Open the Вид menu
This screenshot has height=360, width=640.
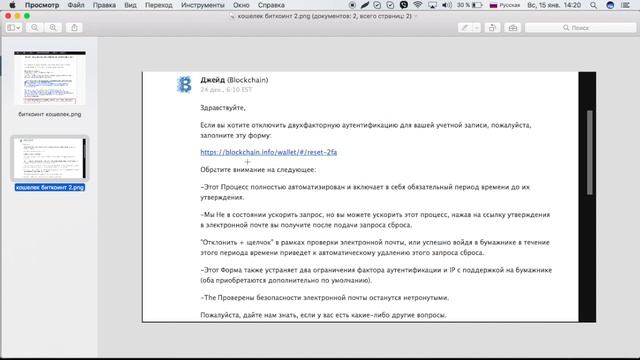point(130,5)
